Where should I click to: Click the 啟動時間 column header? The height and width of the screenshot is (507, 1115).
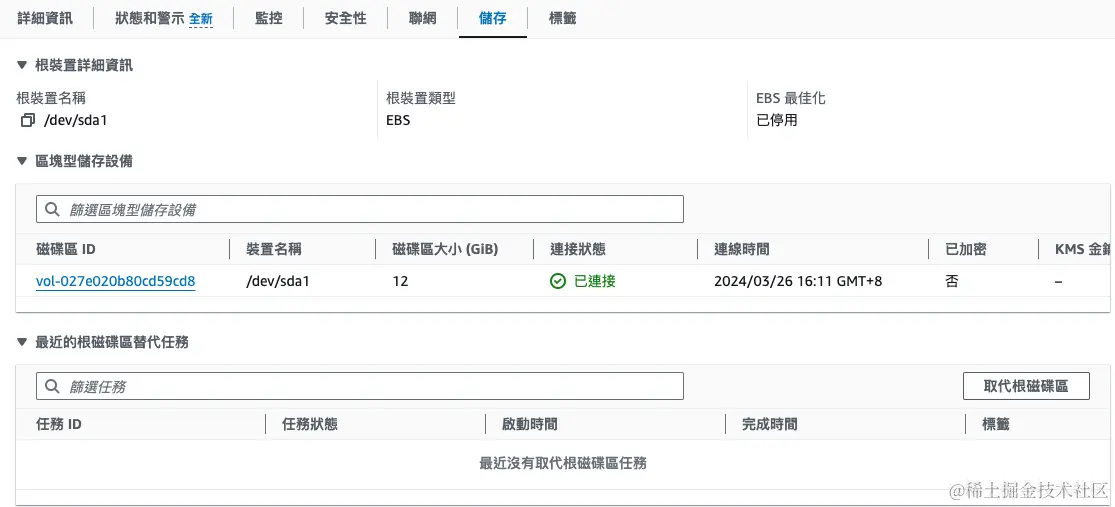529,425
